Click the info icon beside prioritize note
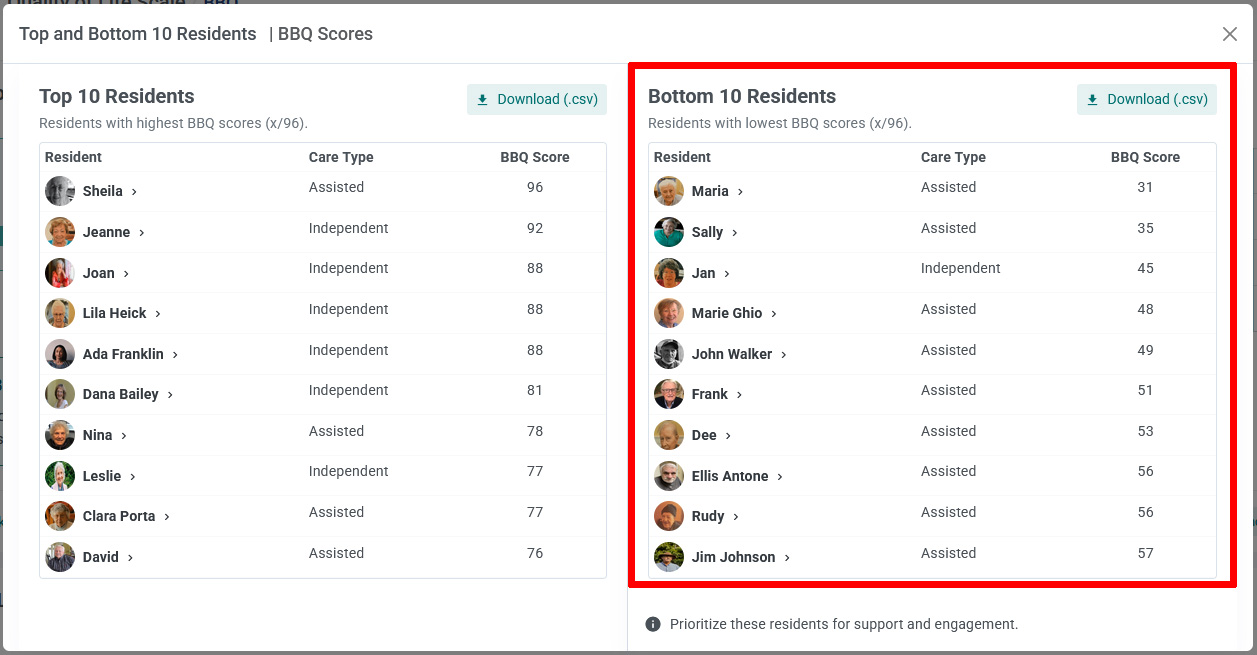The image size is (1257, 655). click(x=653, y=624)
